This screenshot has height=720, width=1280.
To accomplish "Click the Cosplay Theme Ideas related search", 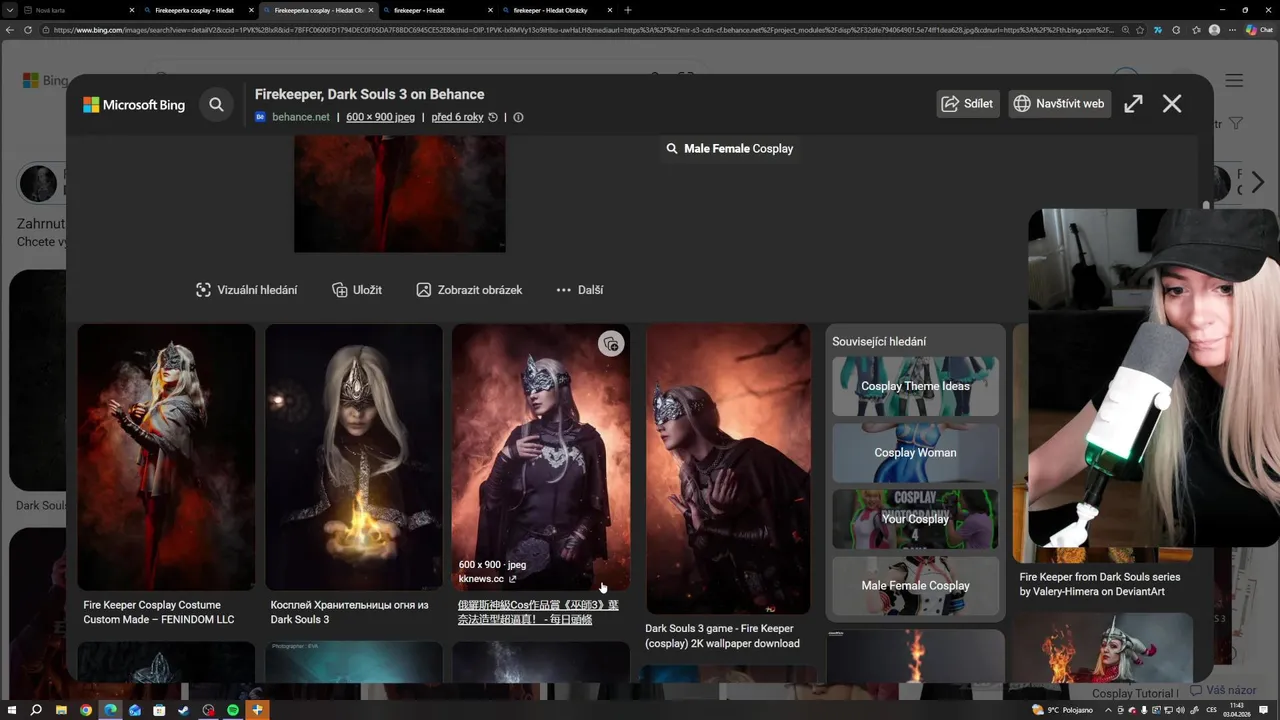I will 915,386.
